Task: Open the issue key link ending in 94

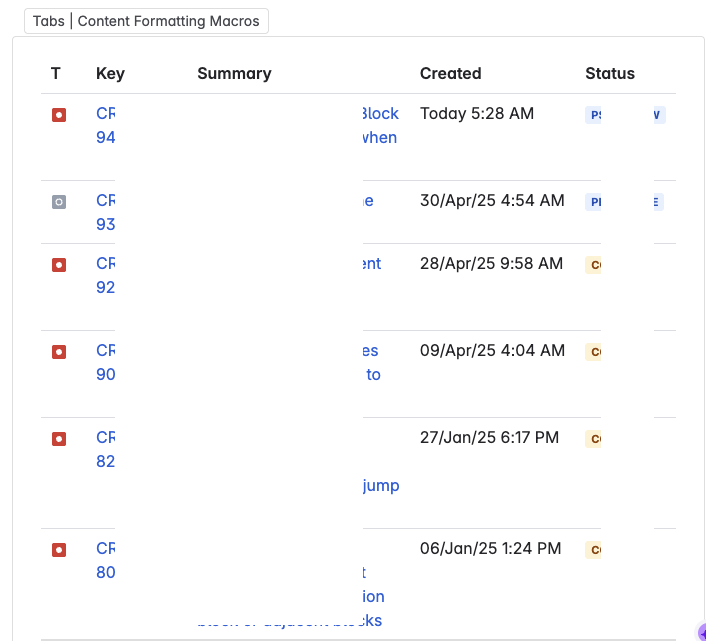Action: (x=105, y=125)
